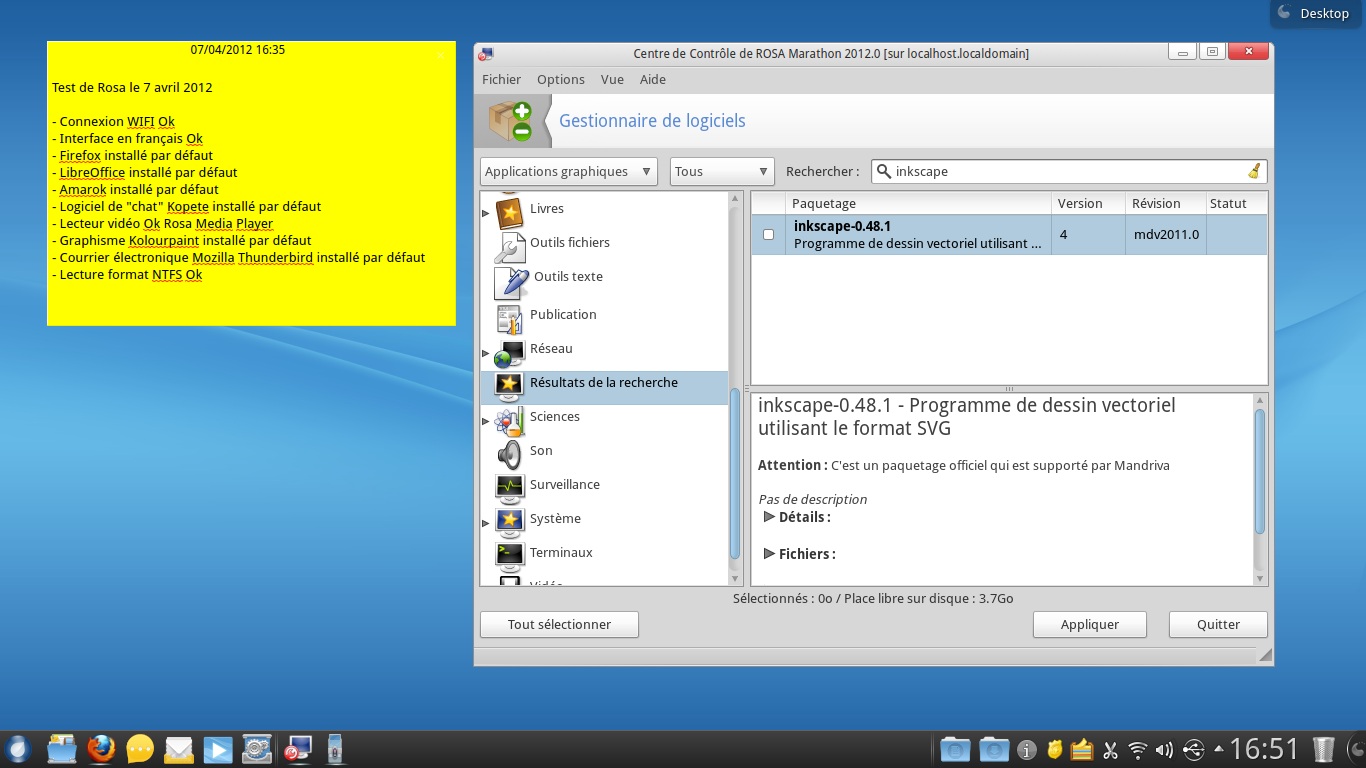
Task: Click the Tout sélectionner button
Action: (x=559, y=624)
